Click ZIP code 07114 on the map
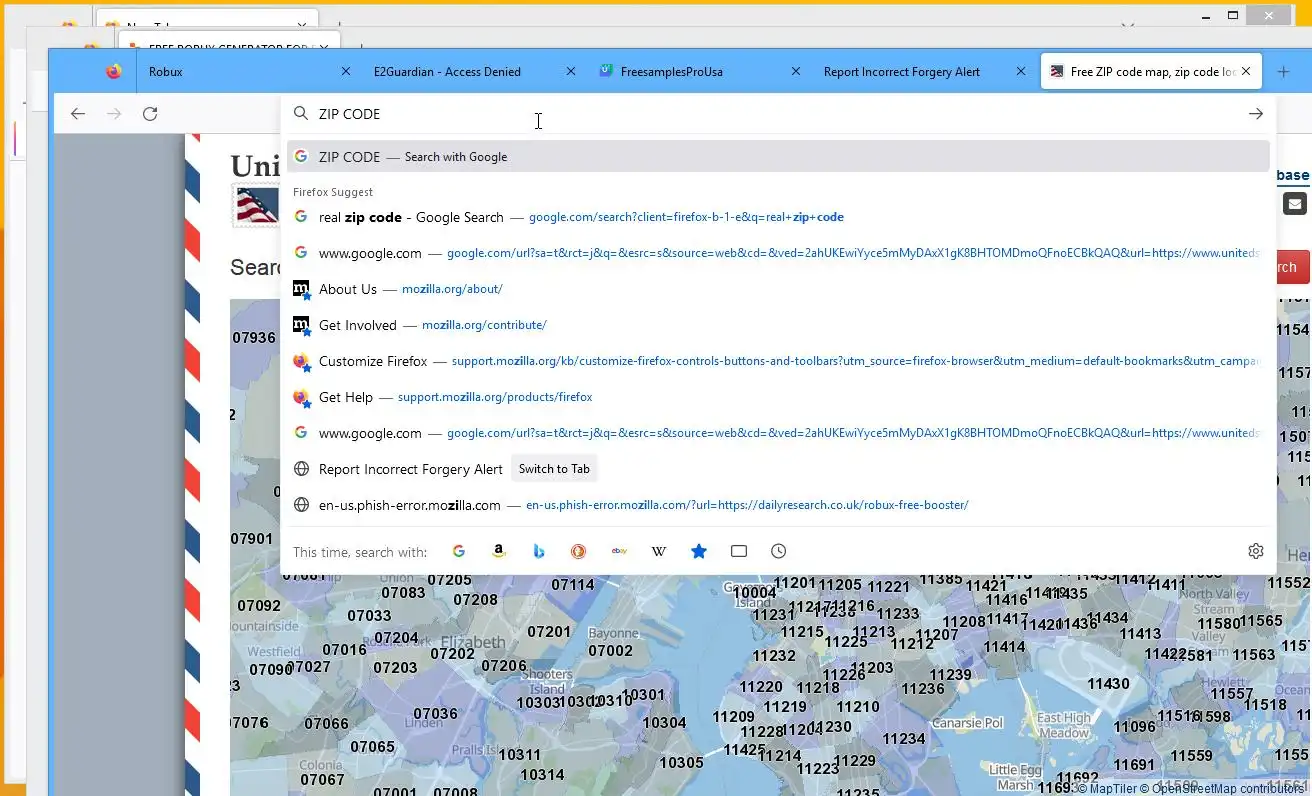1312x796 pixels. tap(573, 585)
